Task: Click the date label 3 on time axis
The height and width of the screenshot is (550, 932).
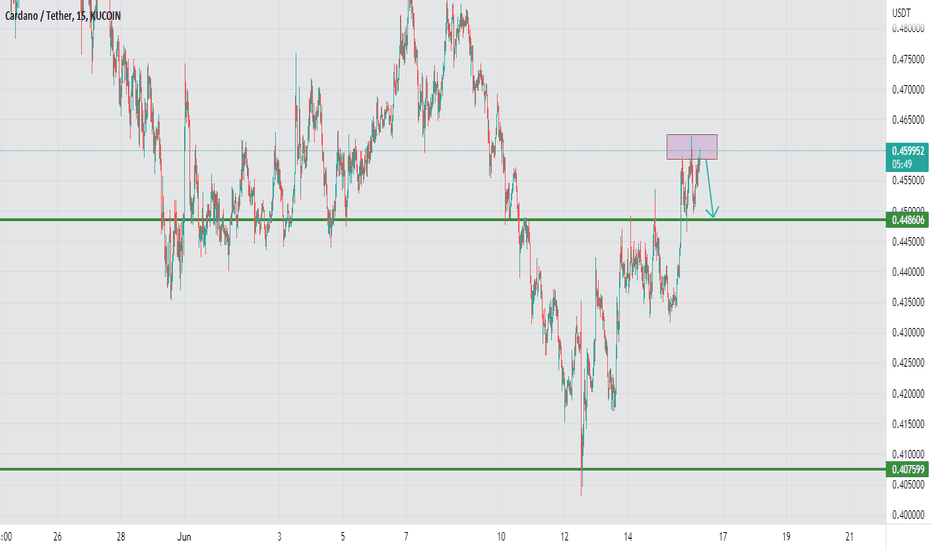Action: click(279, 537)
